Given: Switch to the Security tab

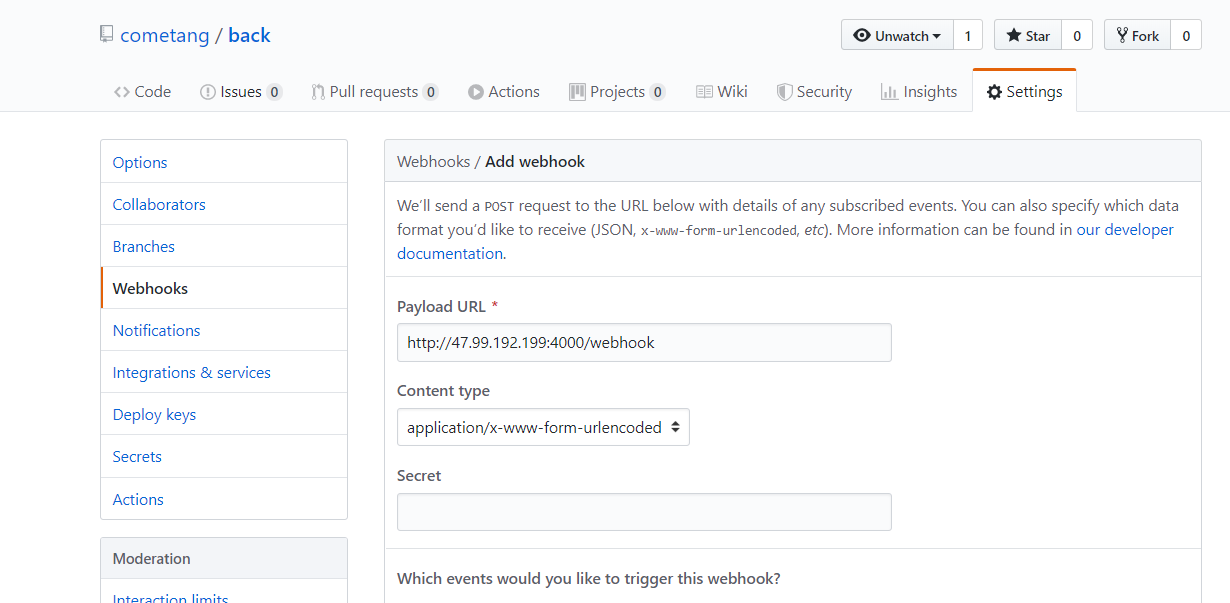Looking at the screenshot, I should click(x=814, y=91).
